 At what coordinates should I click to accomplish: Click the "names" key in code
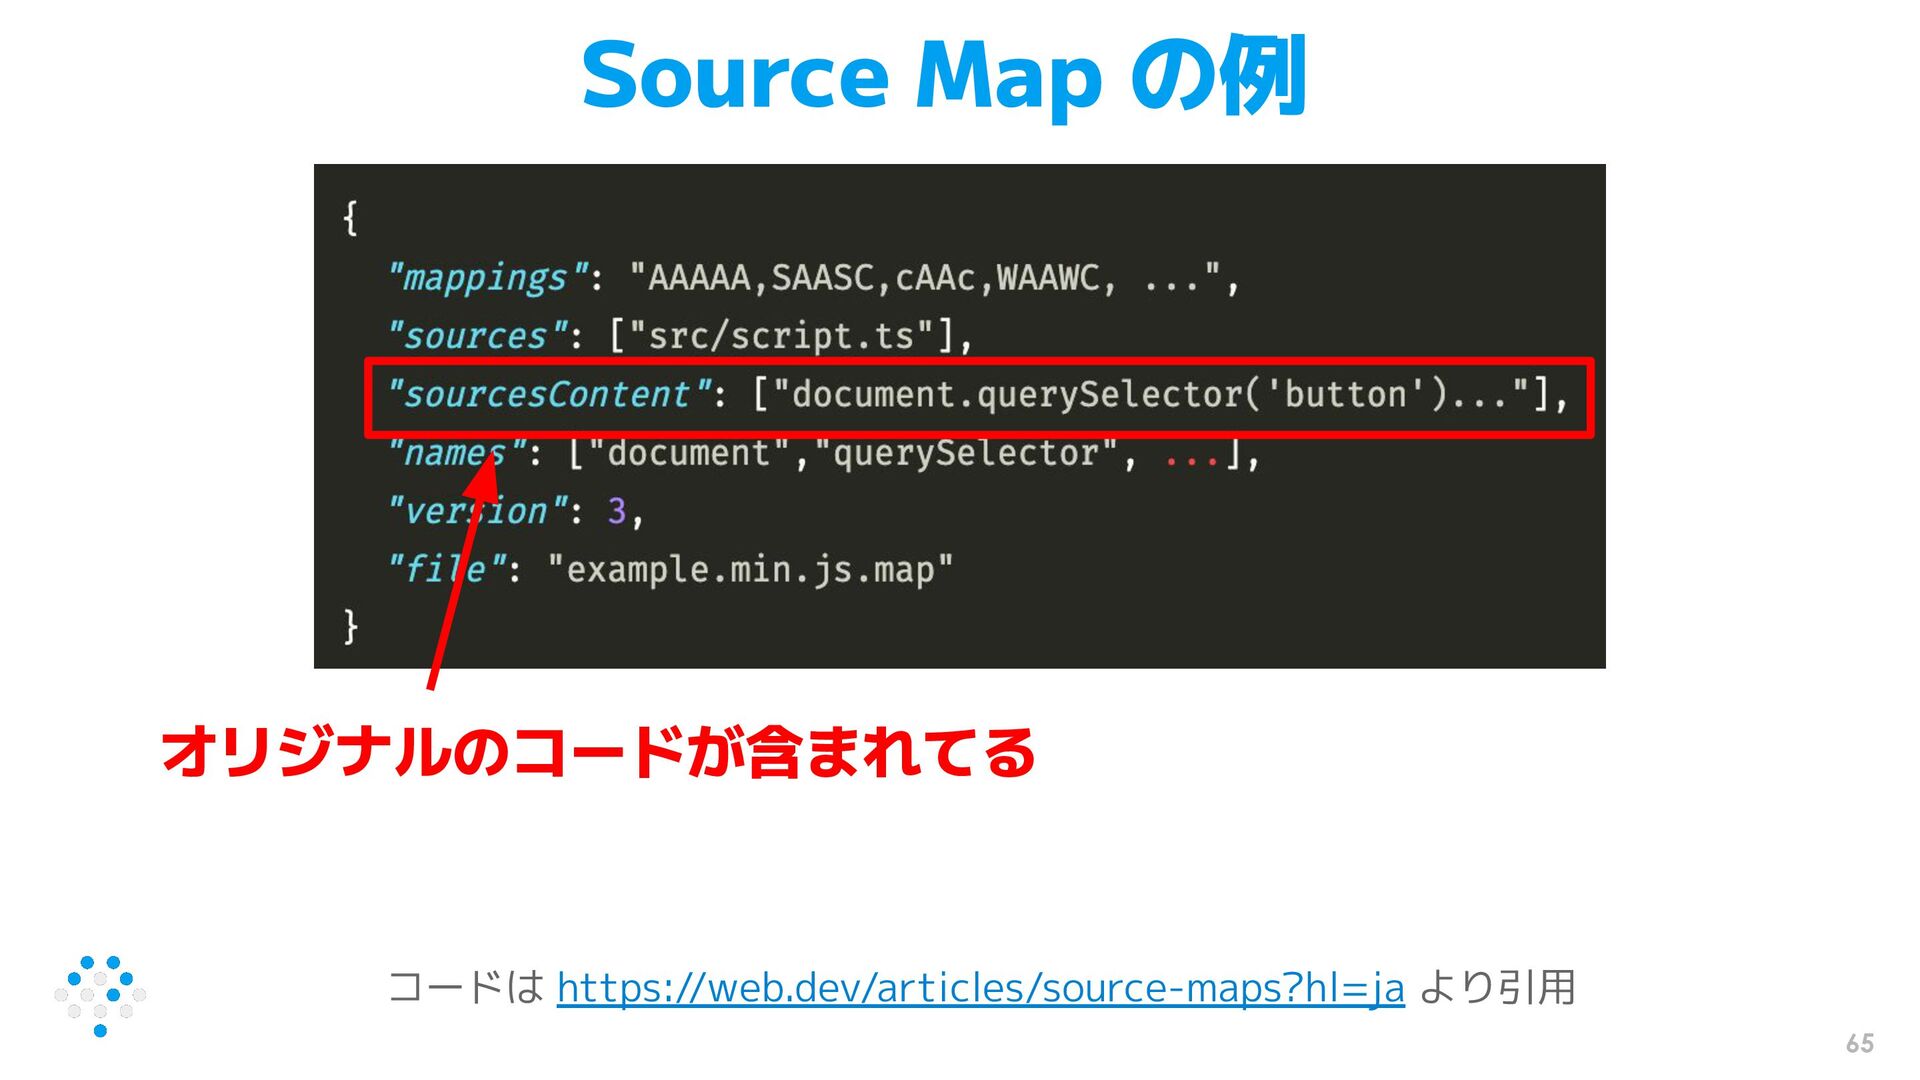click(x=455, y=453)
